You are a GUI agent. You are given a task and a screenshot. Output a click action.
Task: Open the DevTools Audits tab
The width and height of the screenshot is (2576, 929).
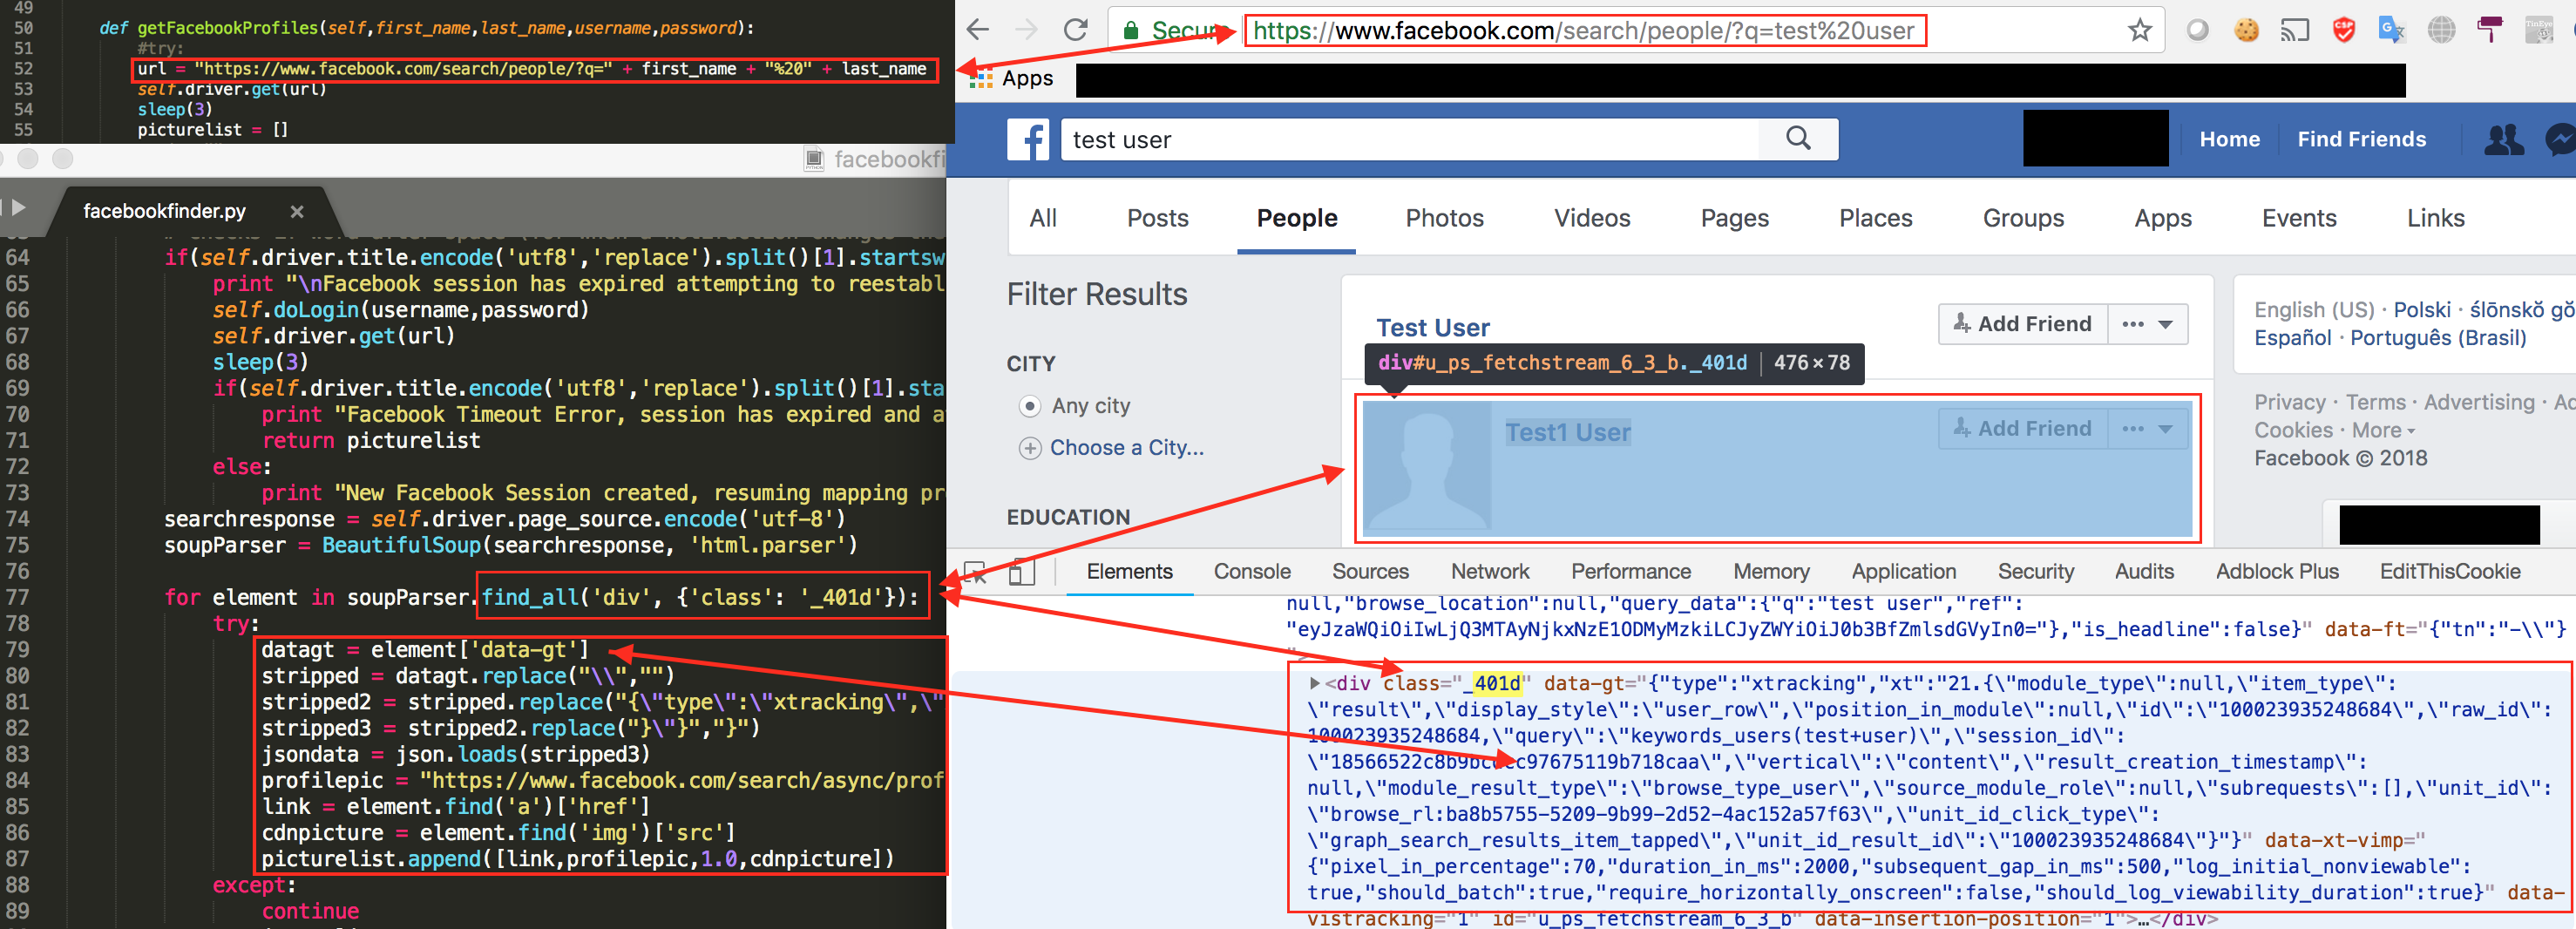coord(2144,572)
